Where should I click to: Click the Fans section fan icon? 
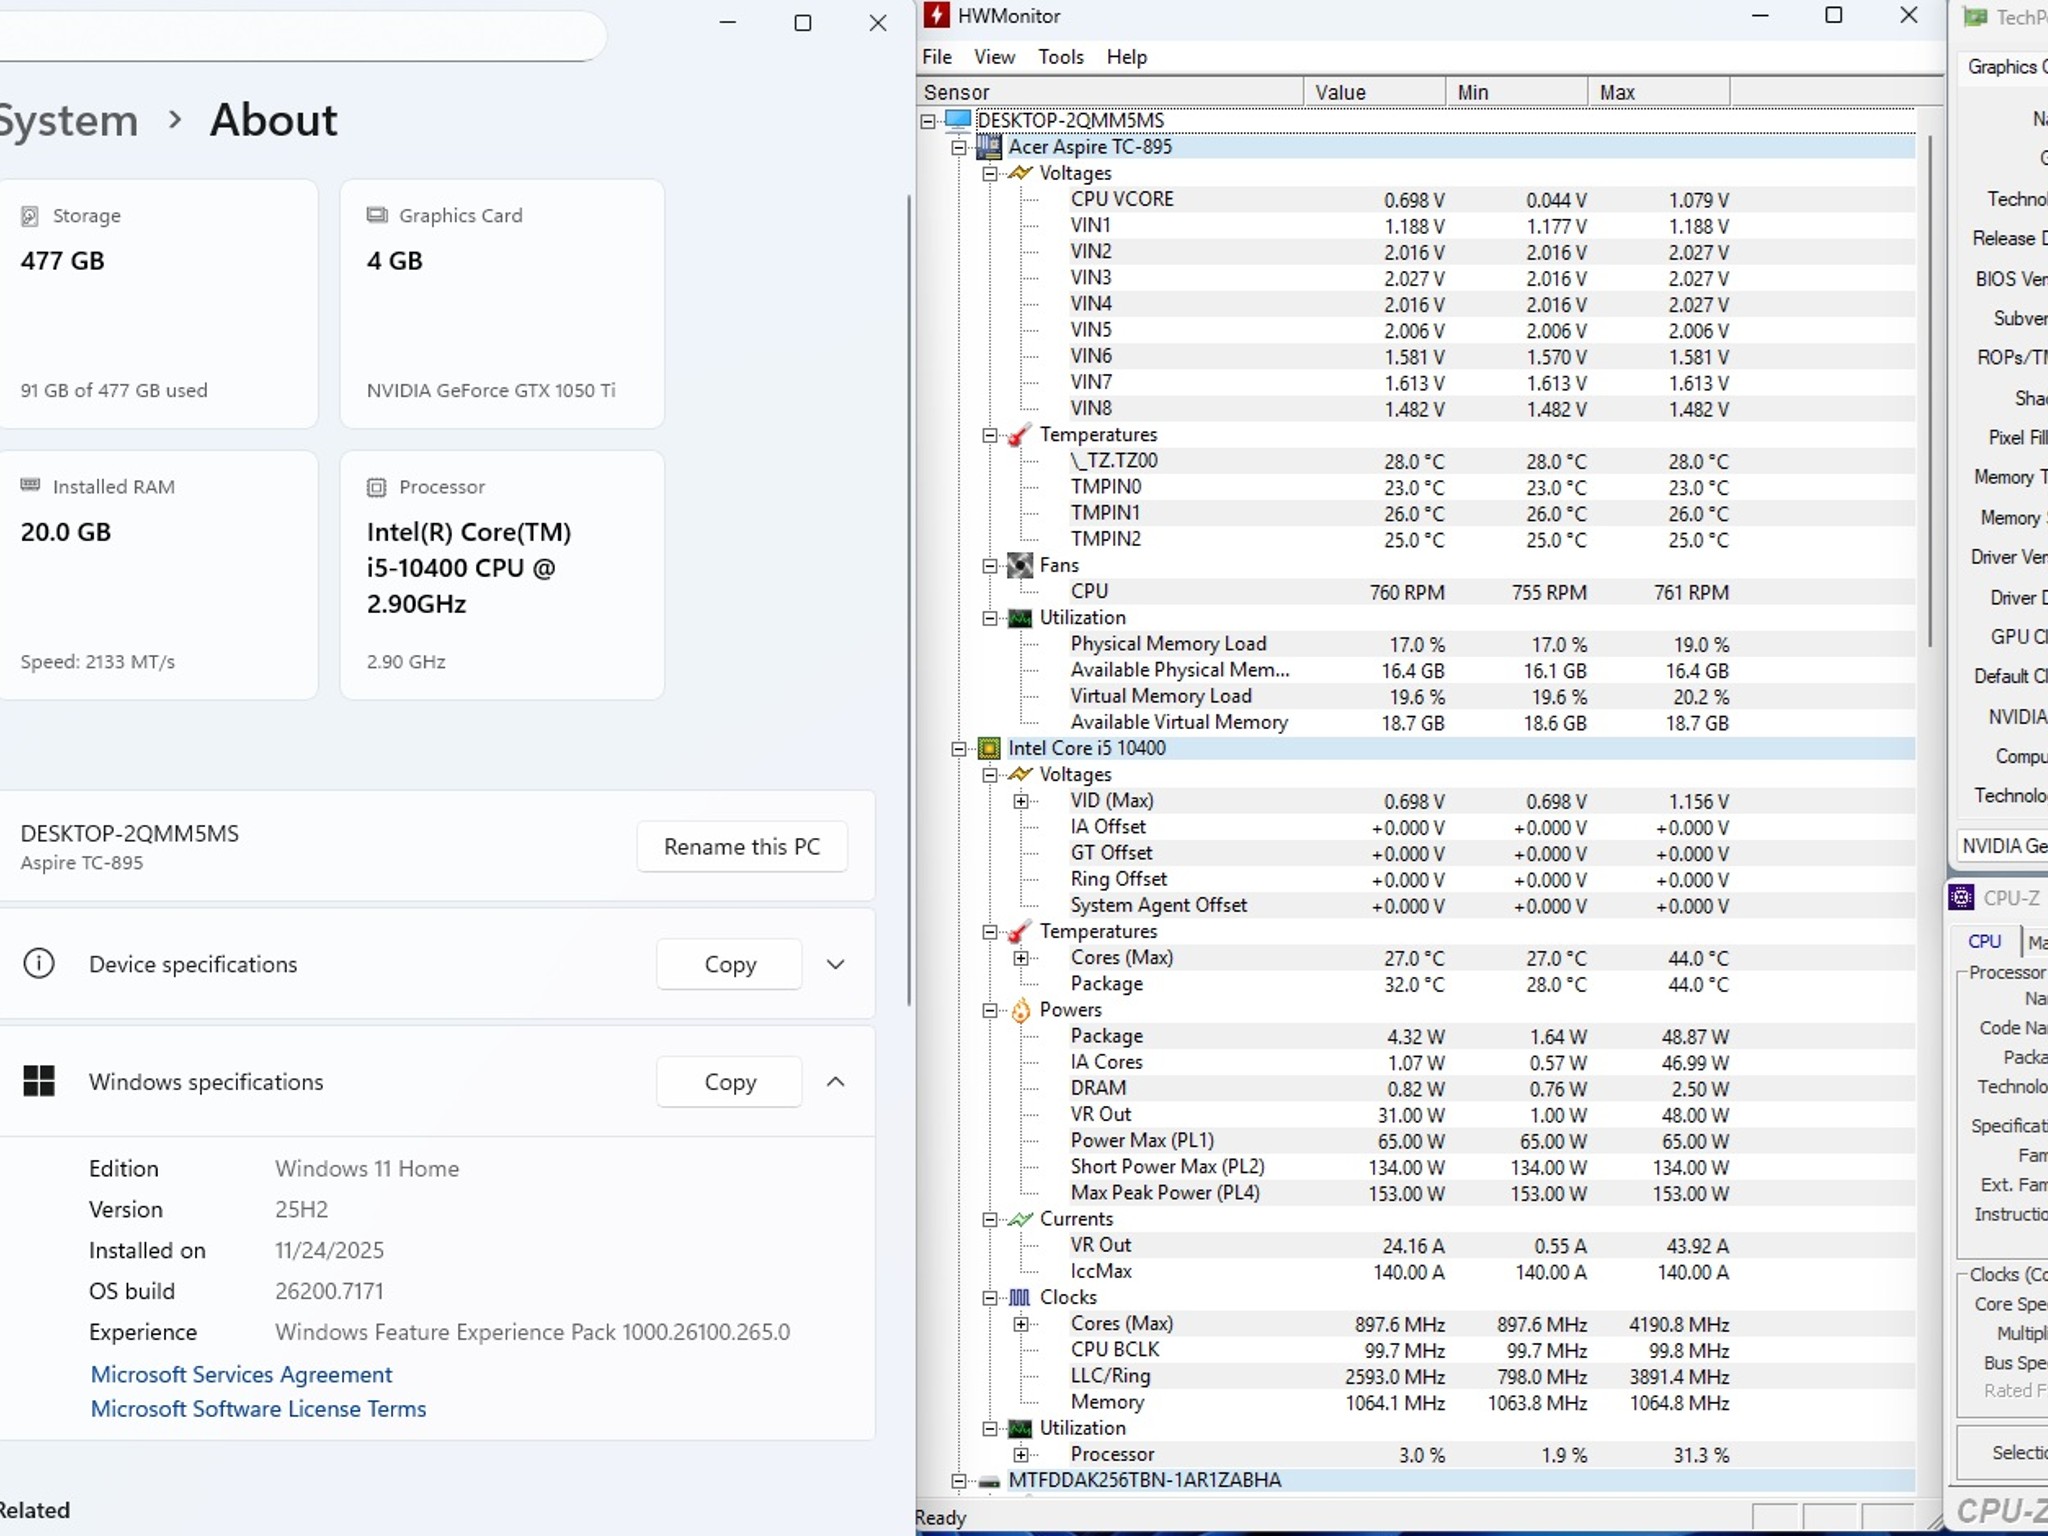[1019, 566]
